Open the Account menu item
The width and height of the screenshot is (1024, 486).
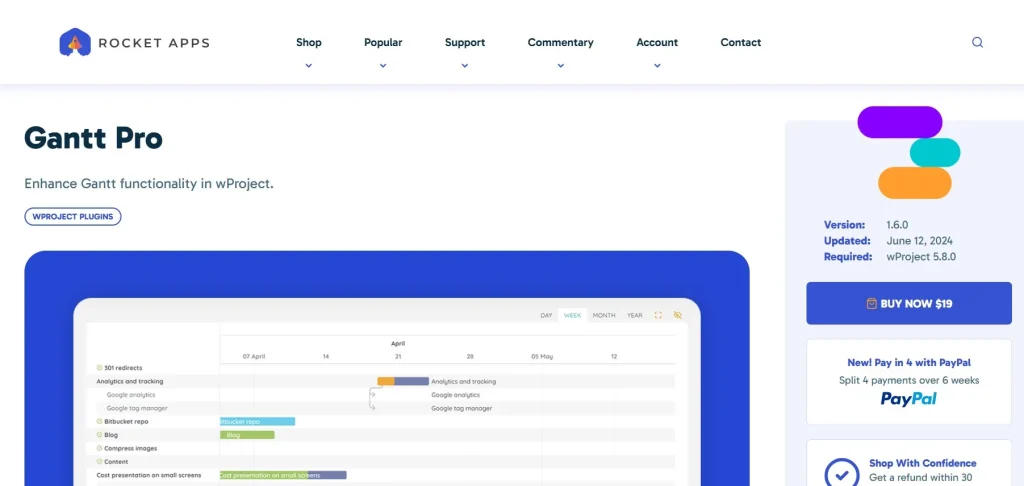657,42
